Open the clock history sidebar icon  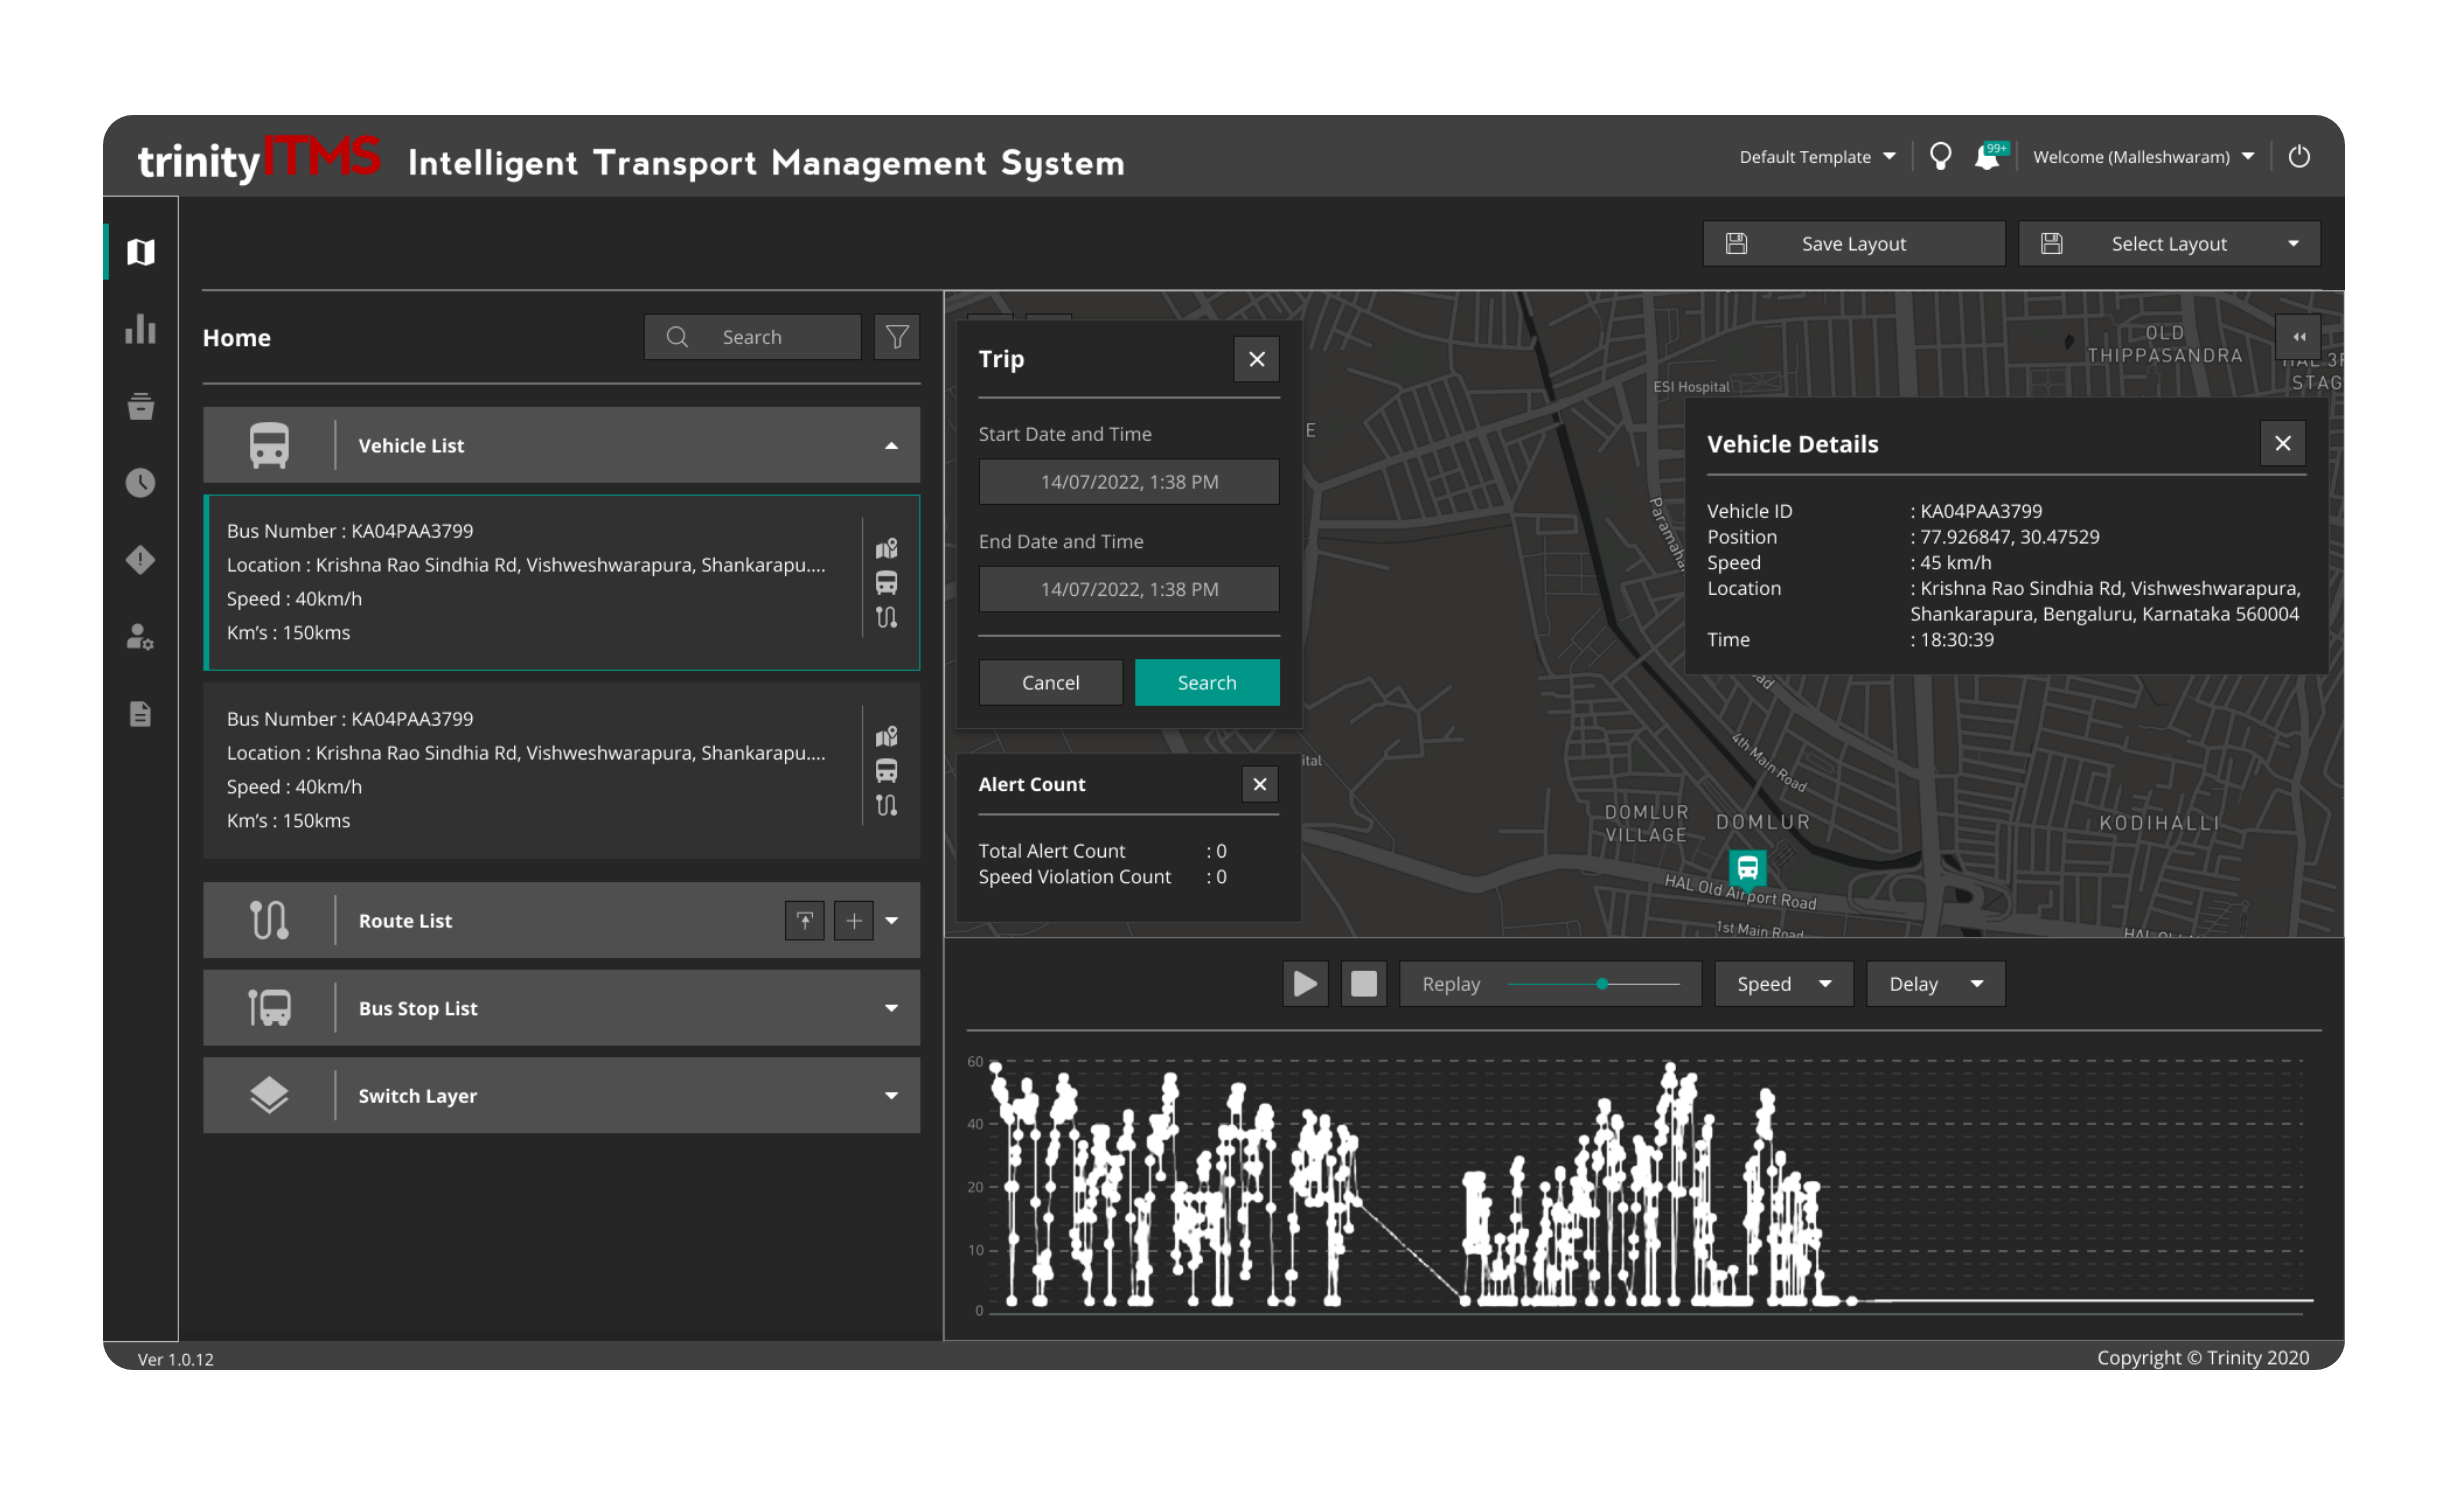(141, 483)
